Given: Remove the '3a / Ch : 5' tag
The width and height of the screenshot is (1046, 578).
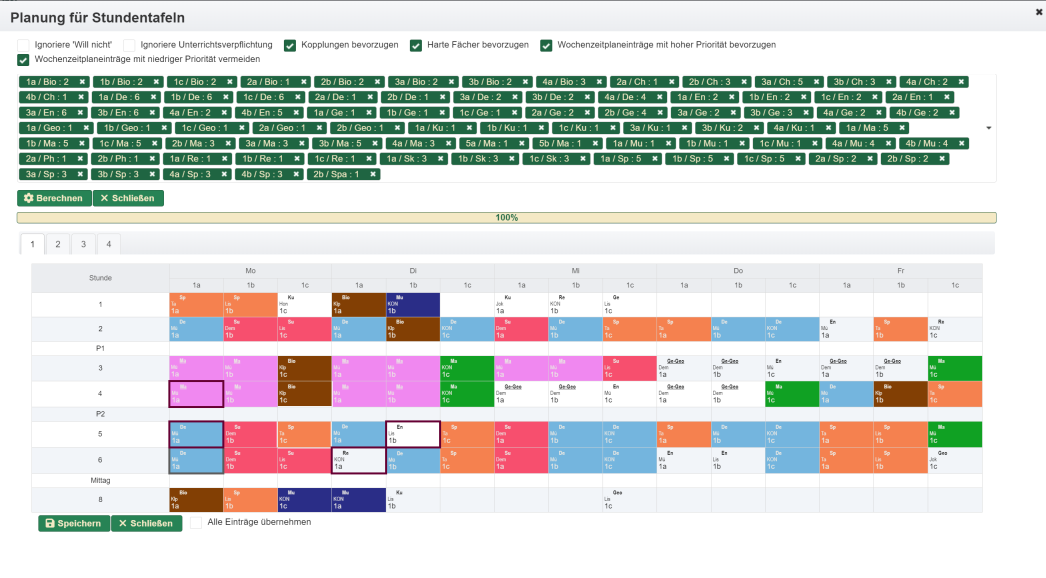Looking at the screenshot, I should pyautogui.click(x=817, y=82).
